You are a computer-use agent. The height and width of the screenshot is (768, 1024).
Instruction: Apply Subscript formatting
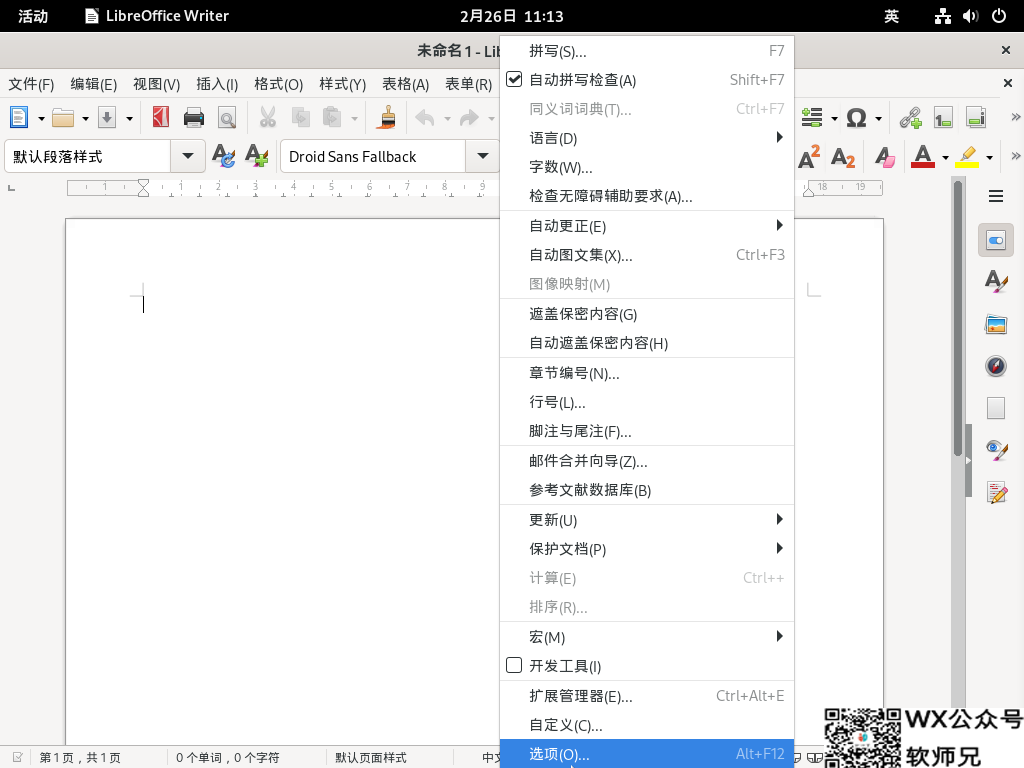(843, 157)
